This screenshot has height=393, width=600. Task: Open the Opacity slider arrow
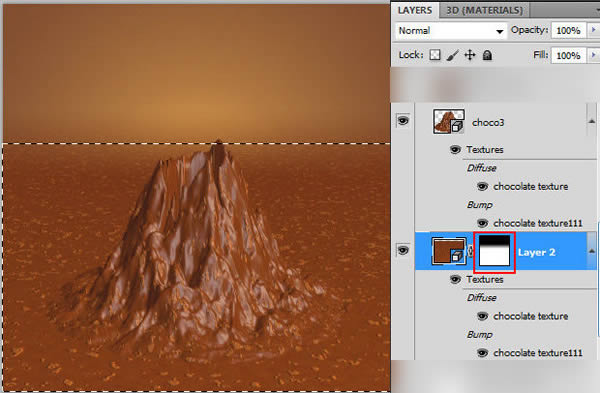593,30
